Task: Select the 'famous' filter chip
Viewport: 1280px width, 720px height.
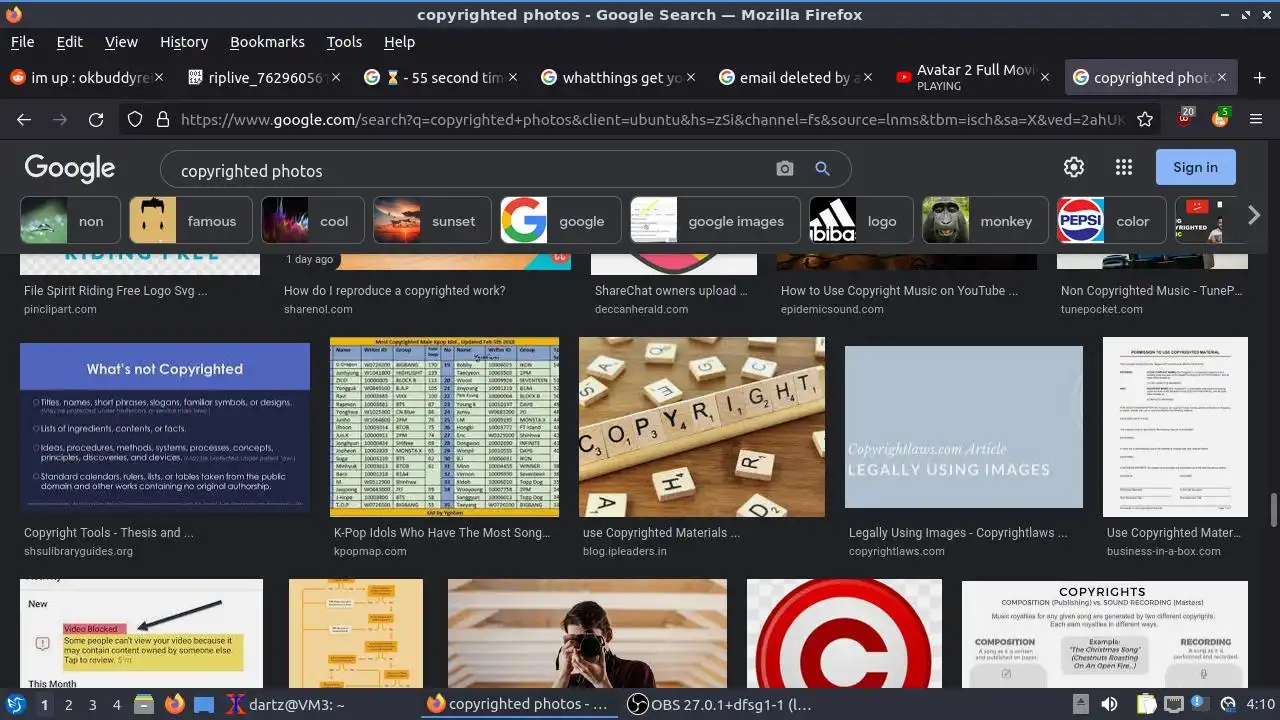Action: (190, 221)
